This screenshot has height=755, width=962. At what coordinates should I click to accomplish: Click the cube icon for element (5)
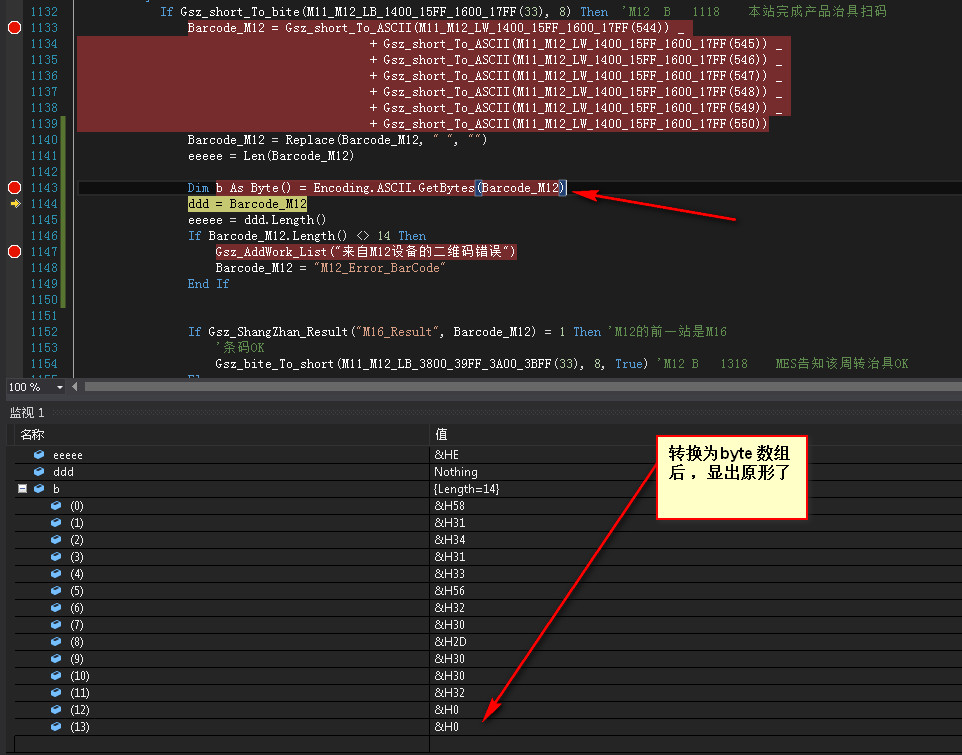[56, 591]
